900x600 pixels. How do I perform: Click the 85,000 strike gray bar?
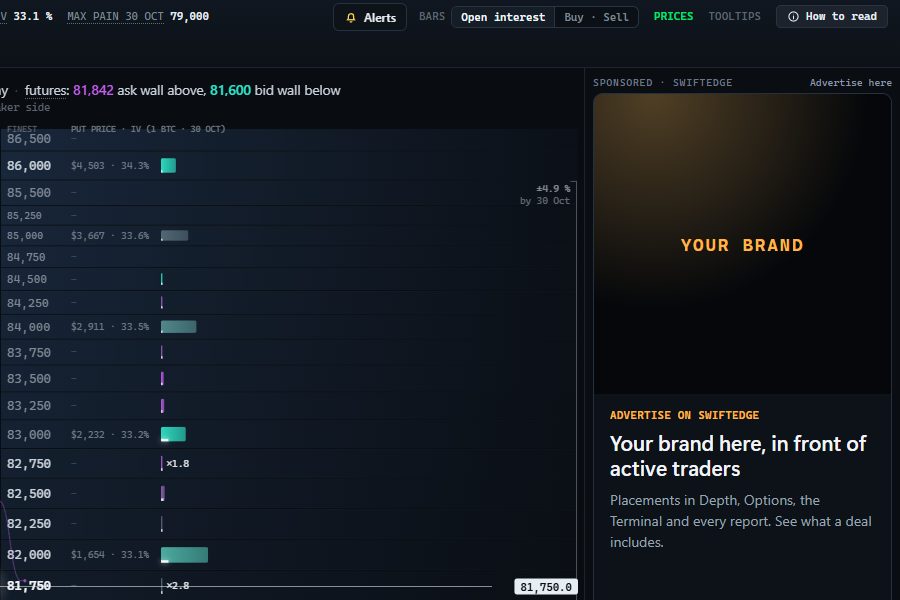pyautogui.click(x=174, y=235)
